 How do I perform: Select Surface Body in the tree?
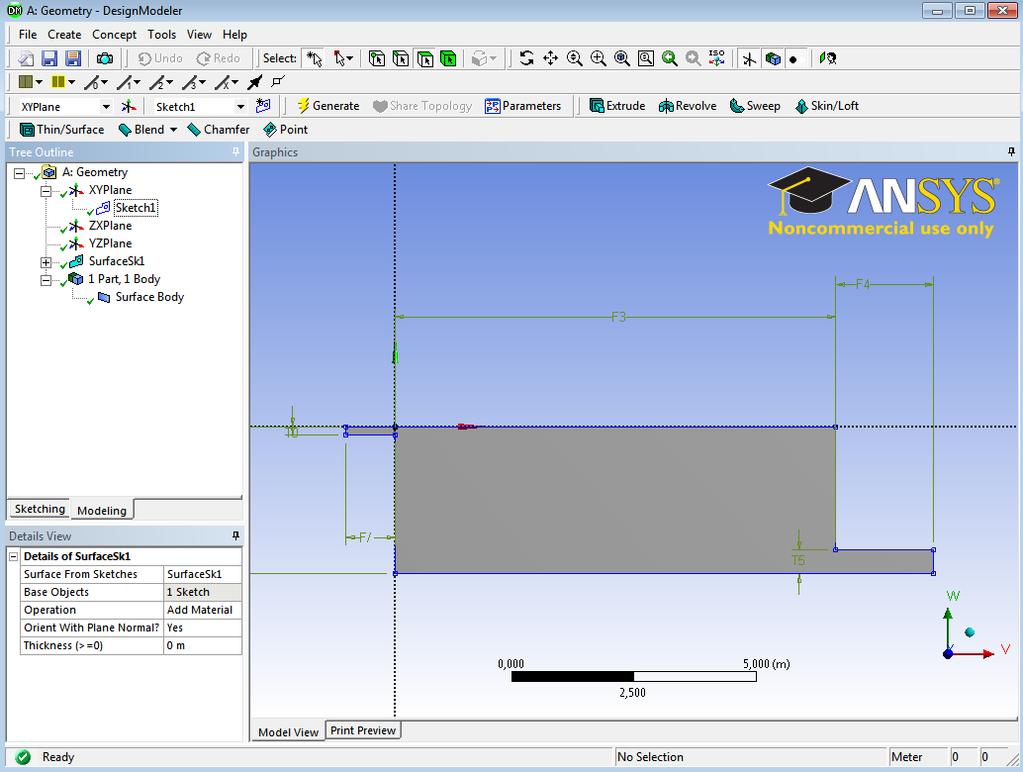coord(149,297)
